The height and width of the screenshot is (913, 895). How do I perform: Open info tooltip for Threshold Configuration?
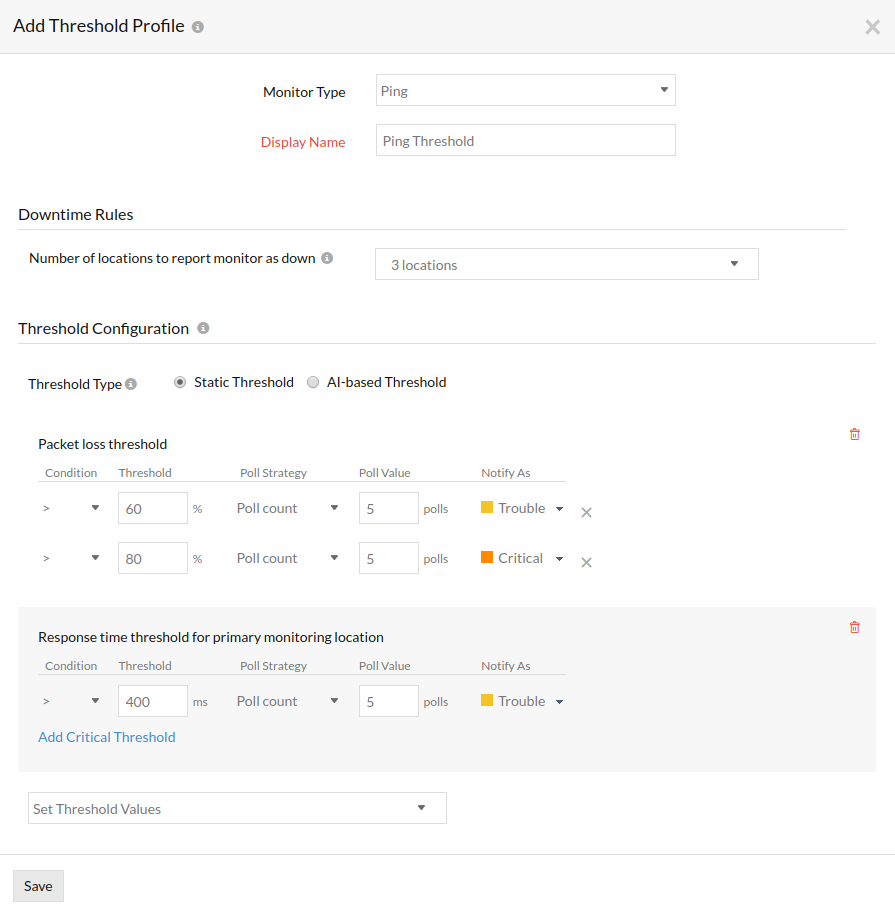point(204,328)
